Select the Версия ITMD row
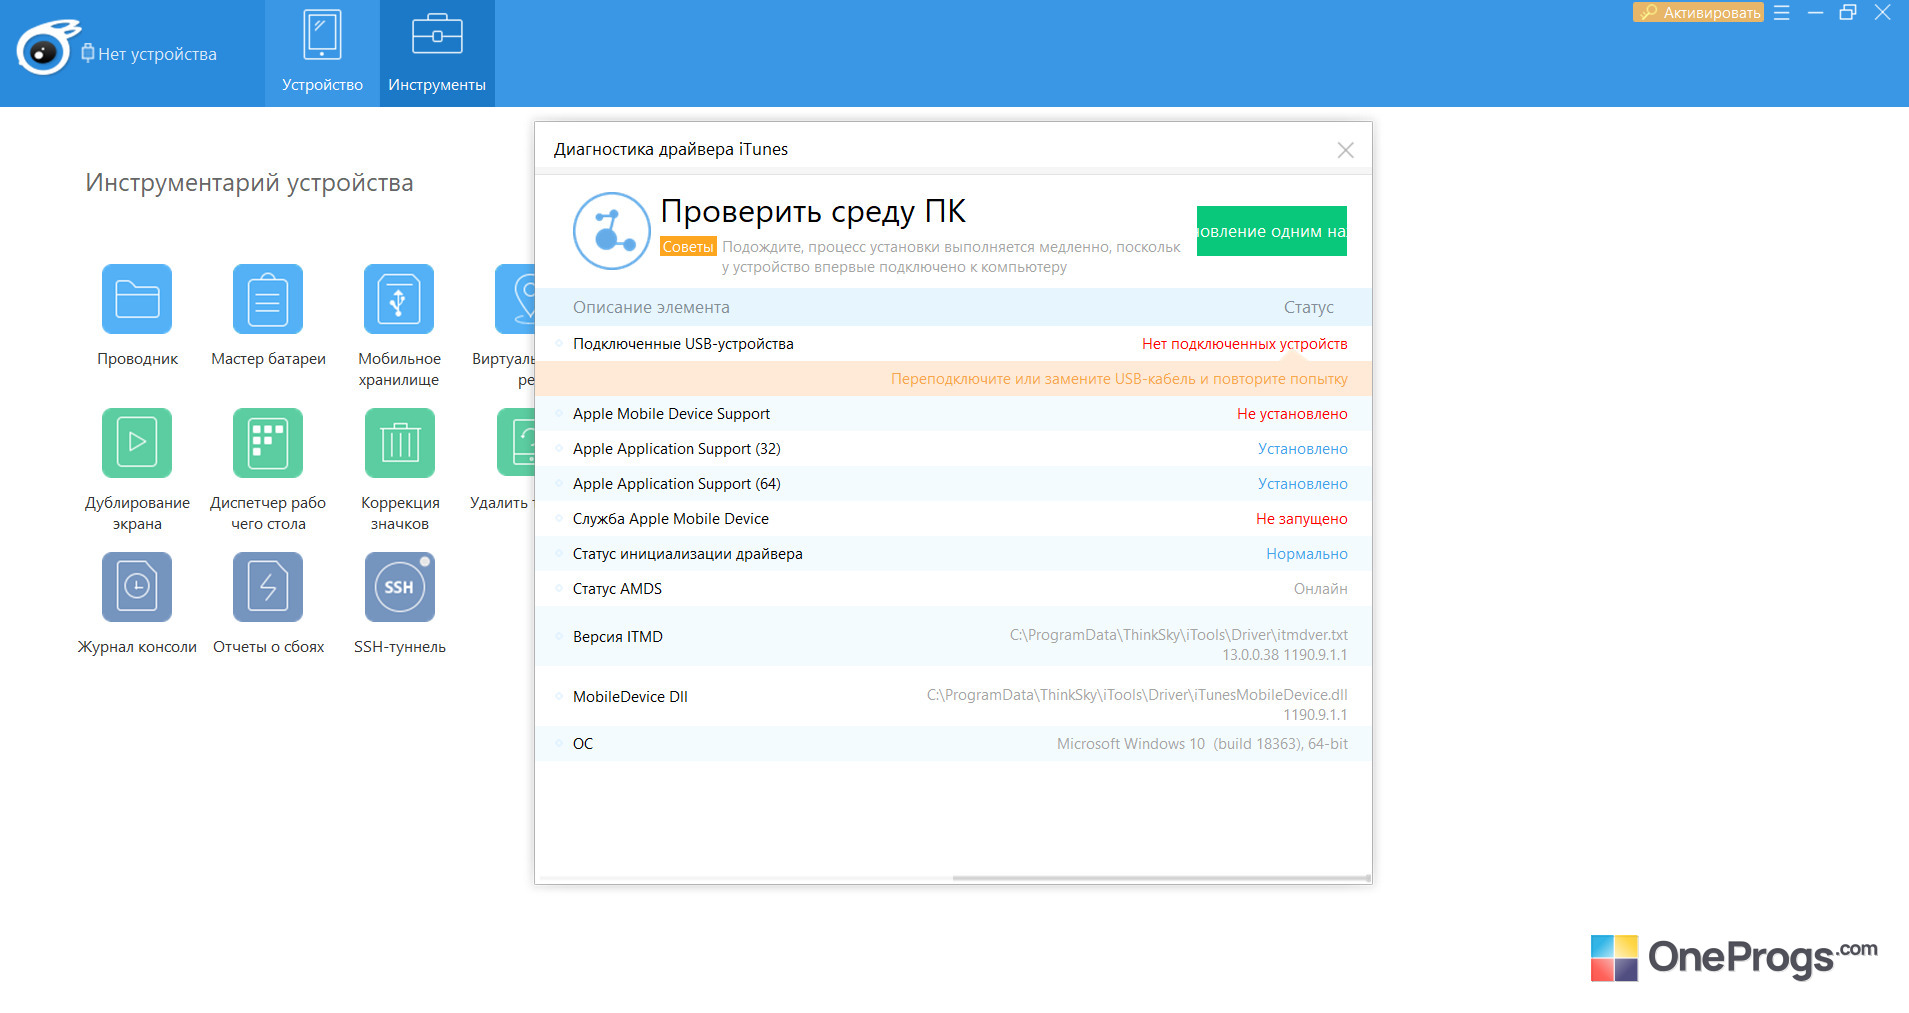 953,636
